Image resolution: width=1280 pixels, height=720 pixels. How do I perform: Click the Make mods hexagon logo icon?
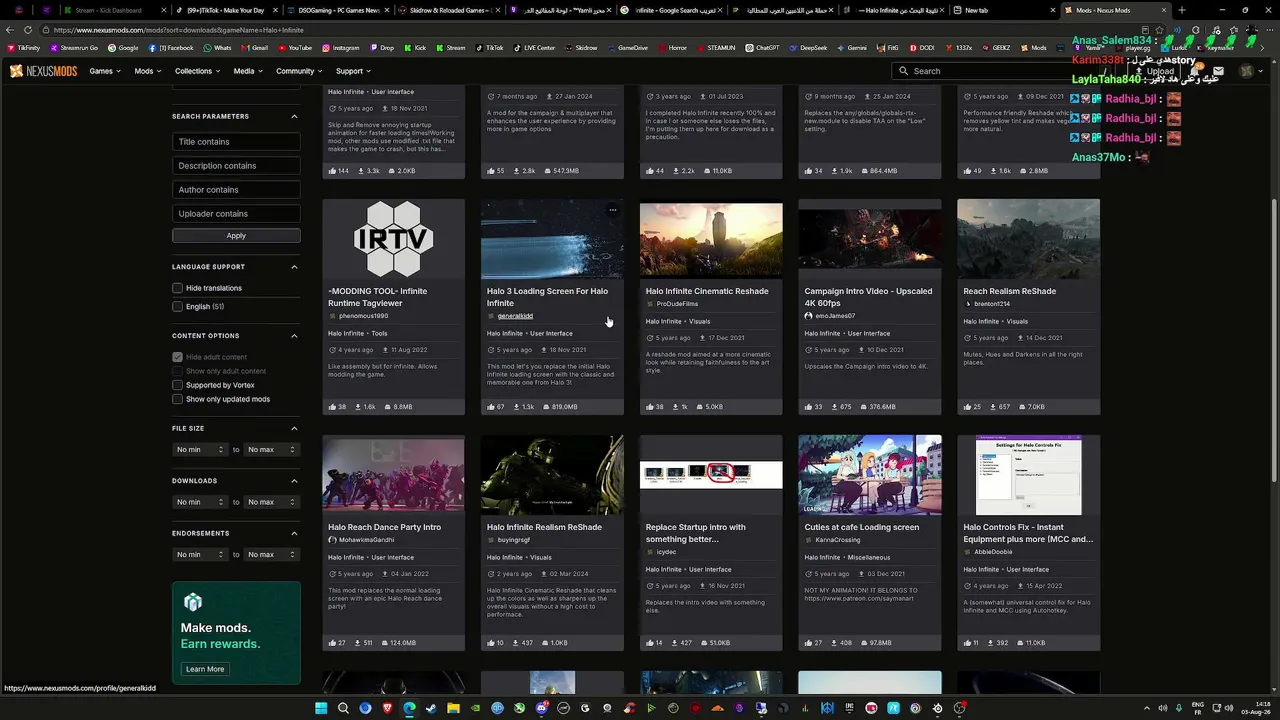193,602
